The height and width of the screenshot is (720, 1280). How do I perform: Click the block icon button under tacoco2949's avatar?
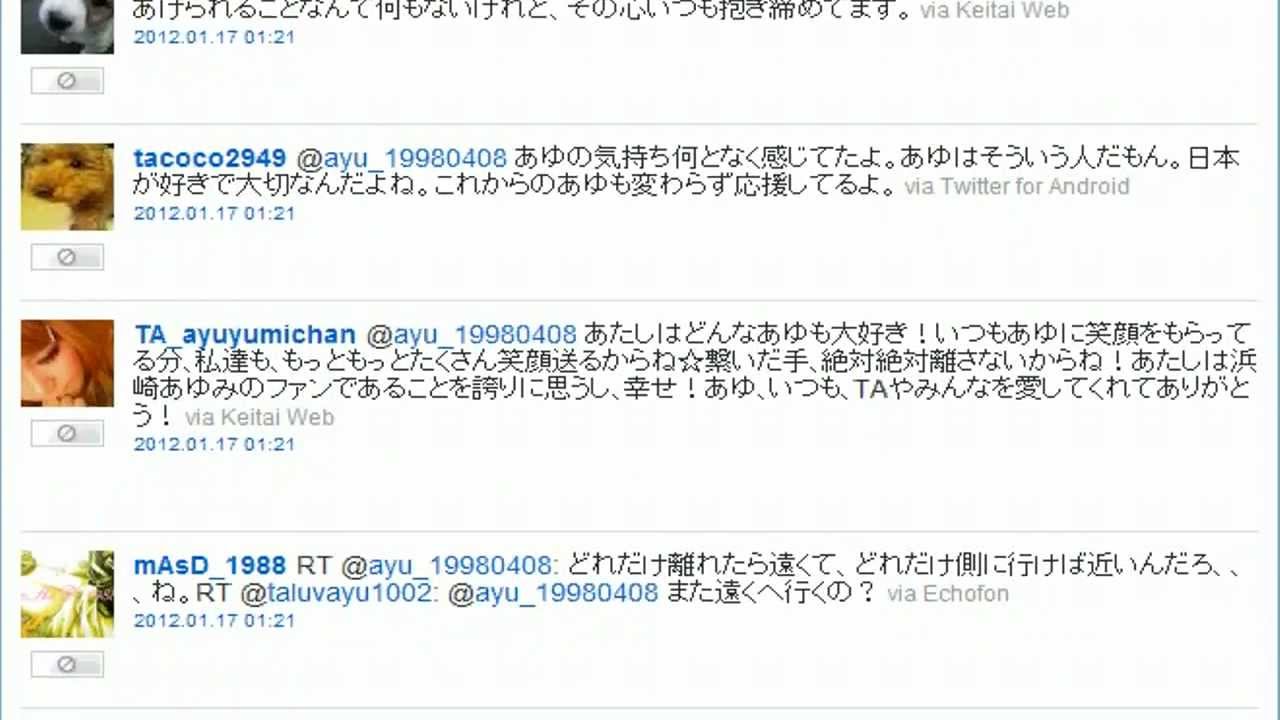pos(67,257)
